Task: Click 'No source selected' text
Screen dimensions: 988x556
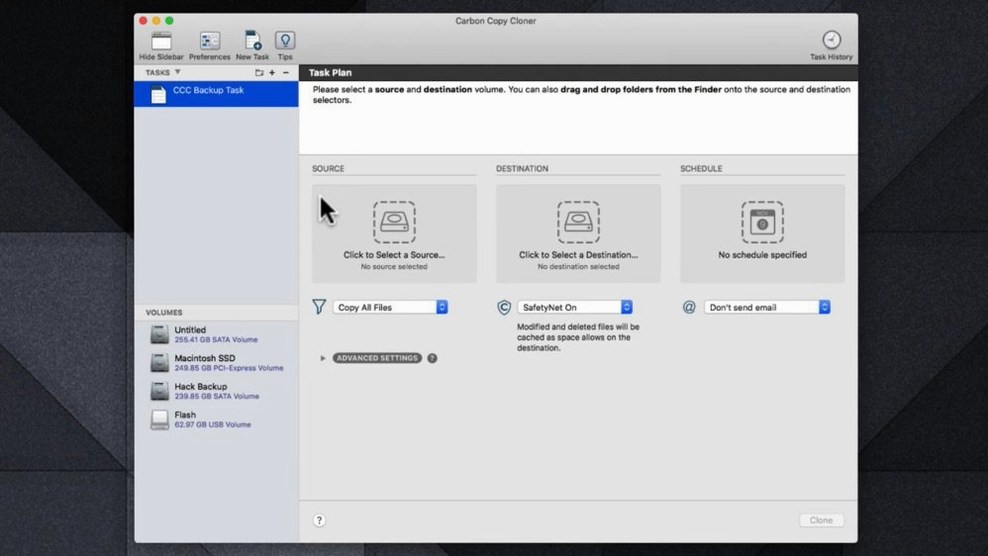Action: click(394, 267)
